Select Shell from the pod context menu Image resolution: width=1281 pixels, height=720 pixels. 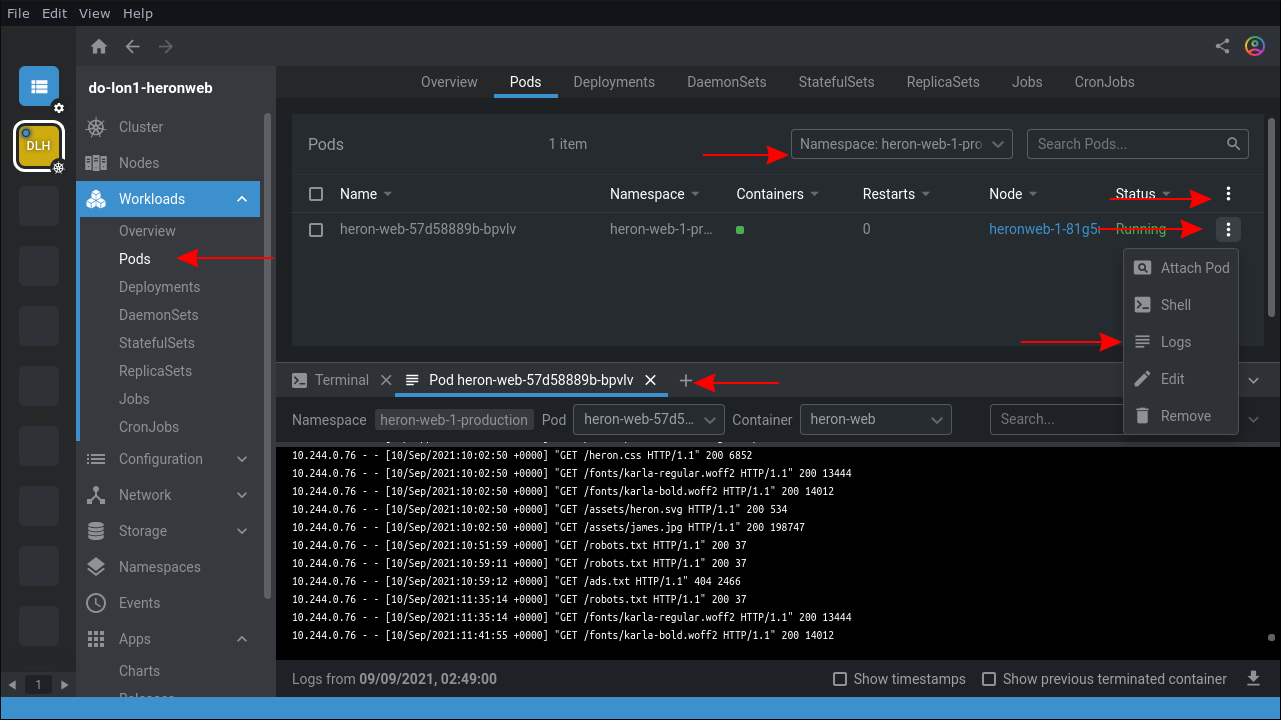pos(1175,305)
